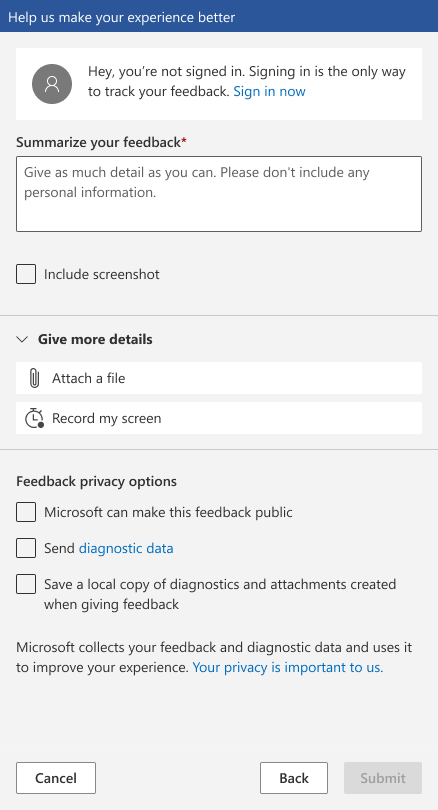Go Back to the previous step

[294, 778]
